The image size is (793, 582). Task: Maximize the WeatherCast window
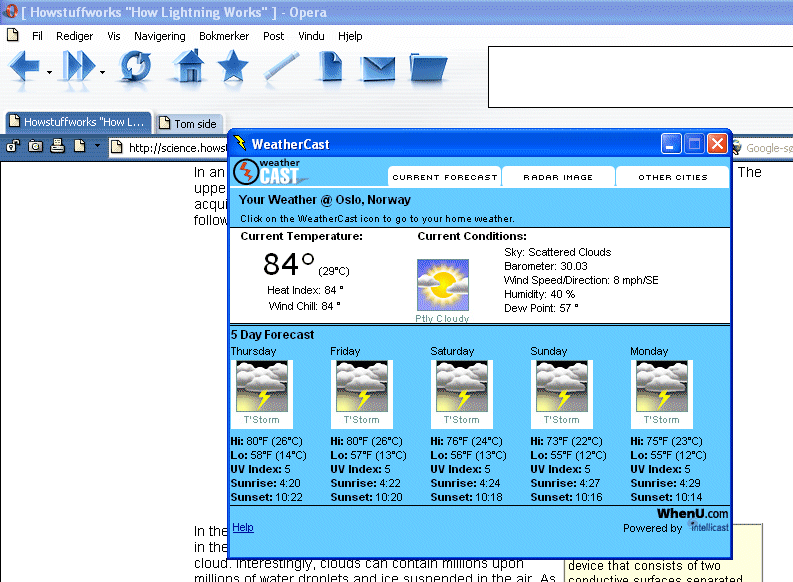click(x=694, y=144)
